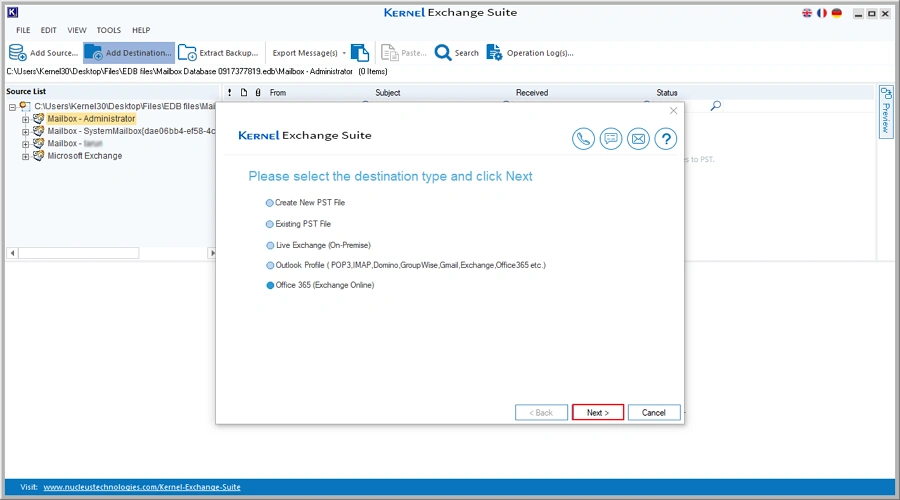
Task: Open the TOOLS menu
Action: pos(108,30)
